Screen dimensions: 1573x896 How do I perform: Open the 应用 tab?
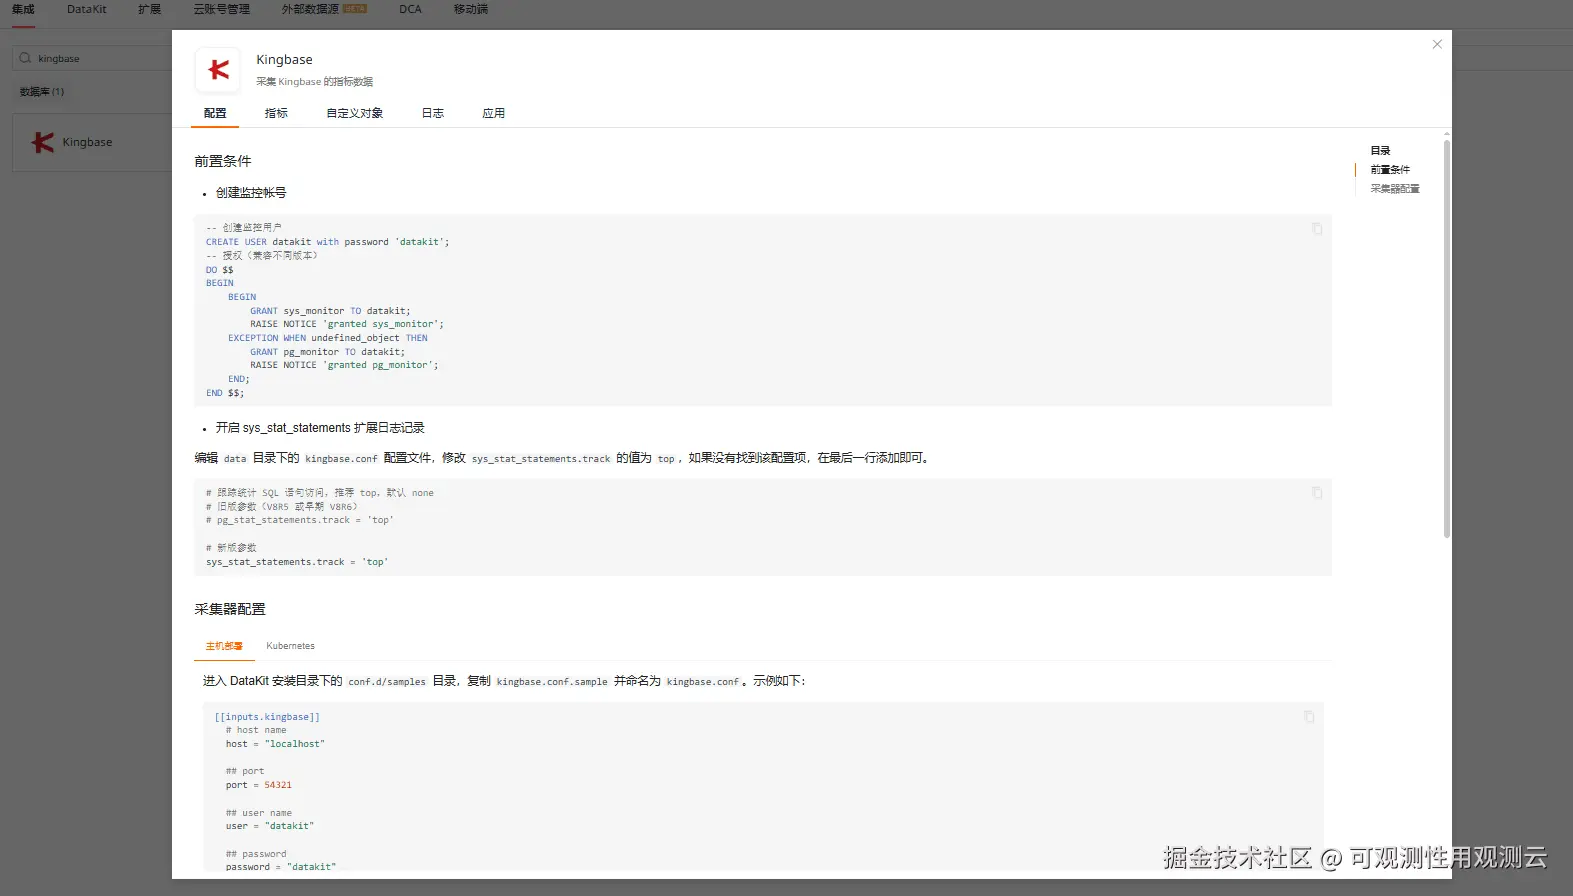tap(494, 113)
